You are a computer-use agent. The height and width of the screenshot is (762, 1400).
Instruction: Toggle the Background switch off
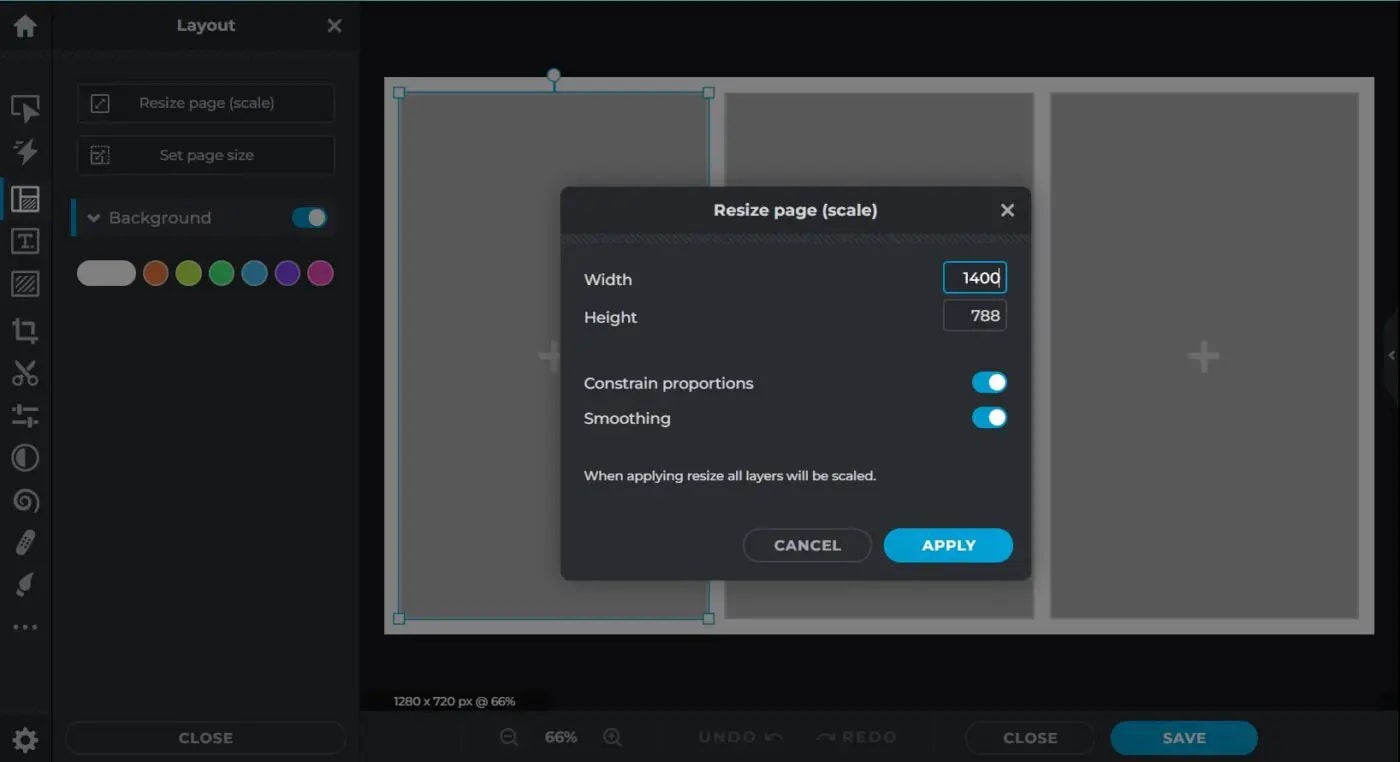pyautogui.click(x=309, y=218)
